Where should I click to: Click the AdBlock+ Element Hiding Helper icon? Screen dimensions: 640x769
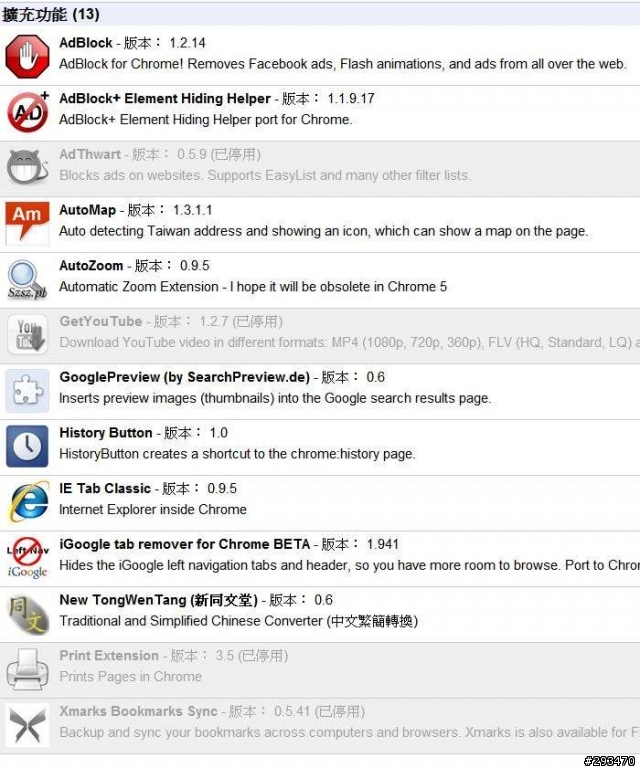28,112
